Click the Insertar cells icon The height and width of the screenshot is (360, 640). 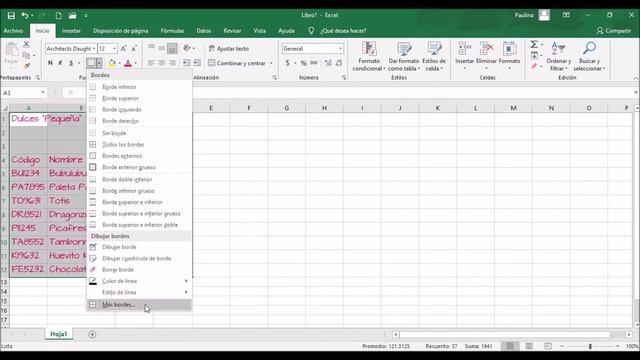(464, 48)
